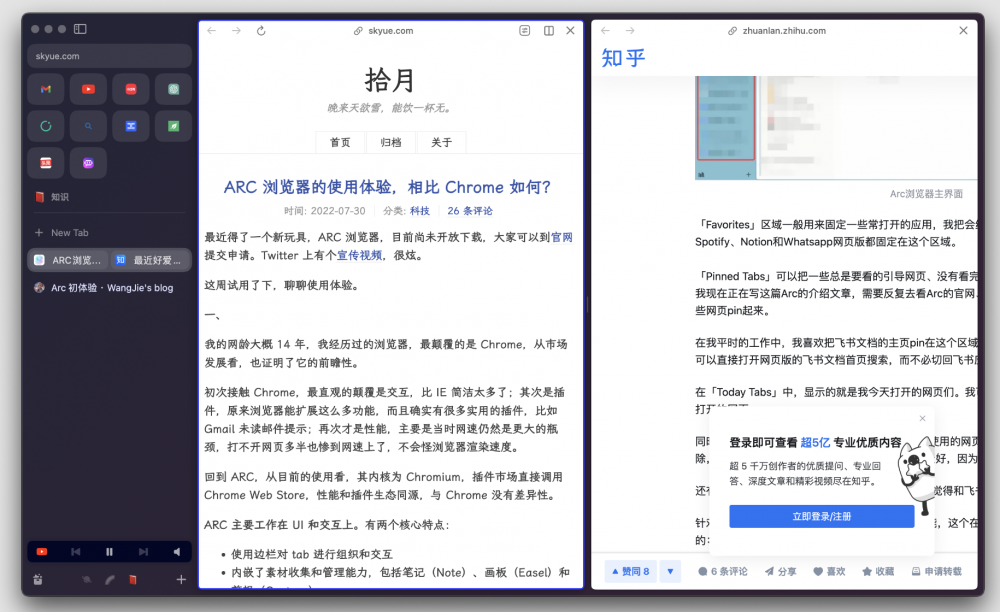Open the Arc browser screenshot image in Zhihu

836,128
